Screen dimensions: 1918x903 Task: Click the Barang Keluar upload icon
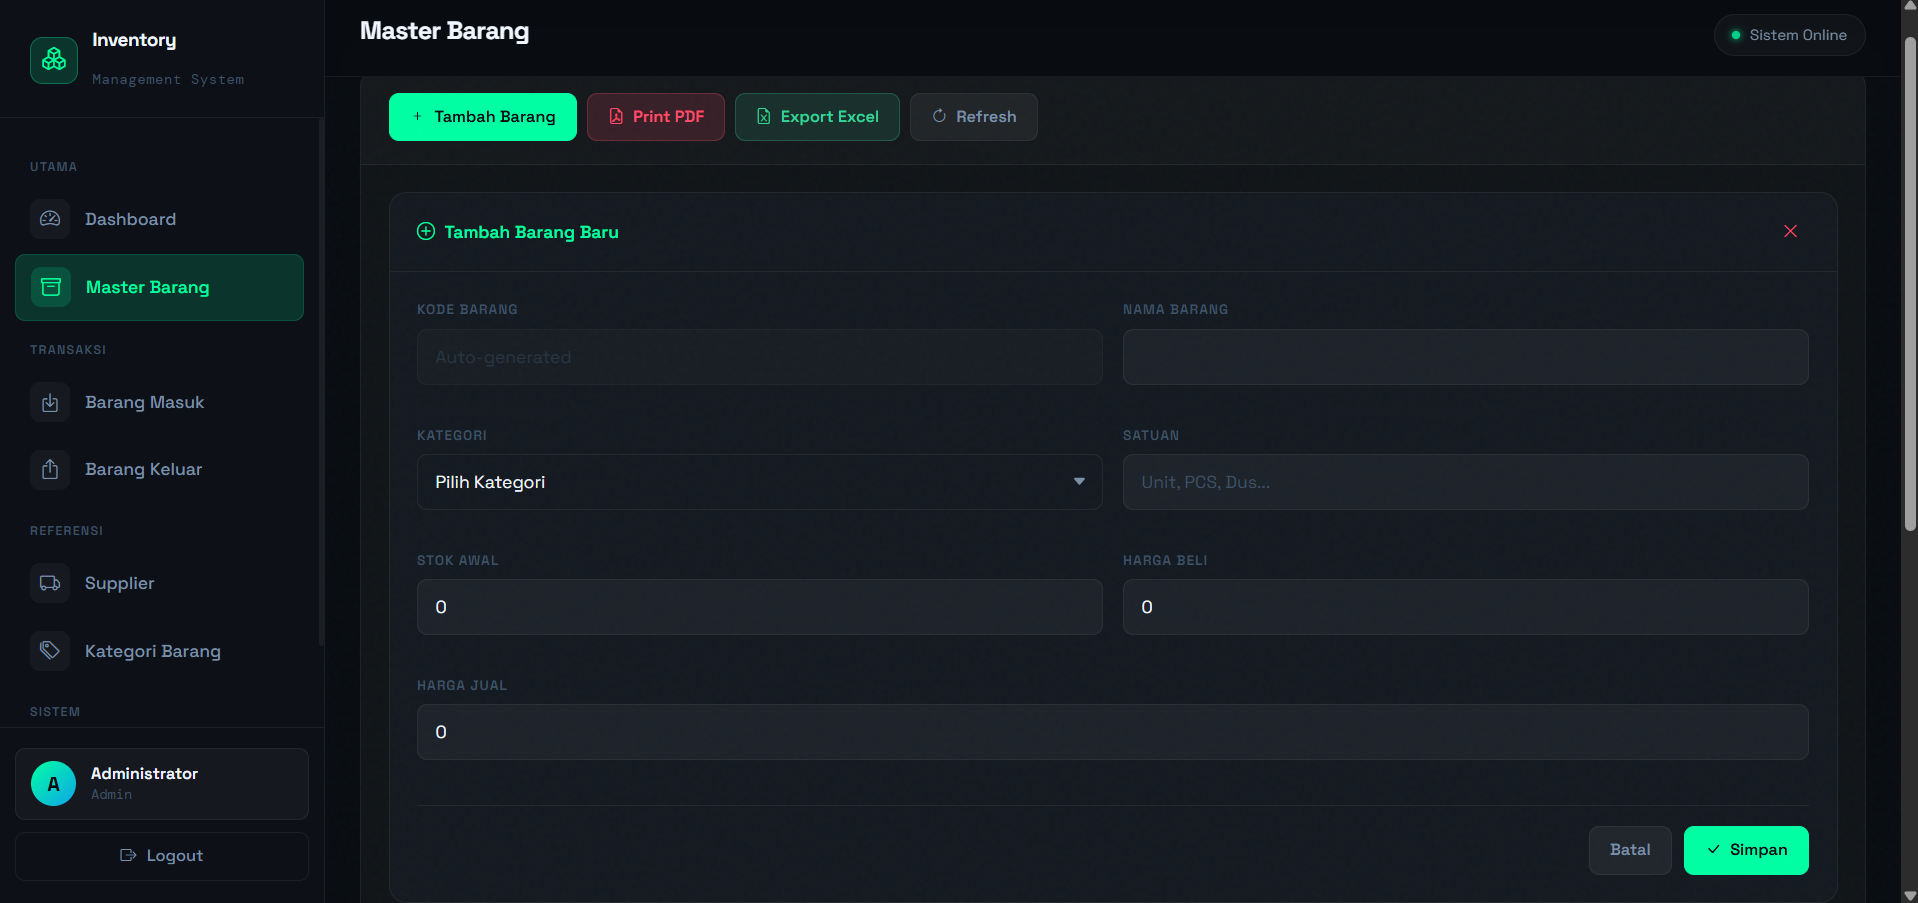(x=50, y=469)
